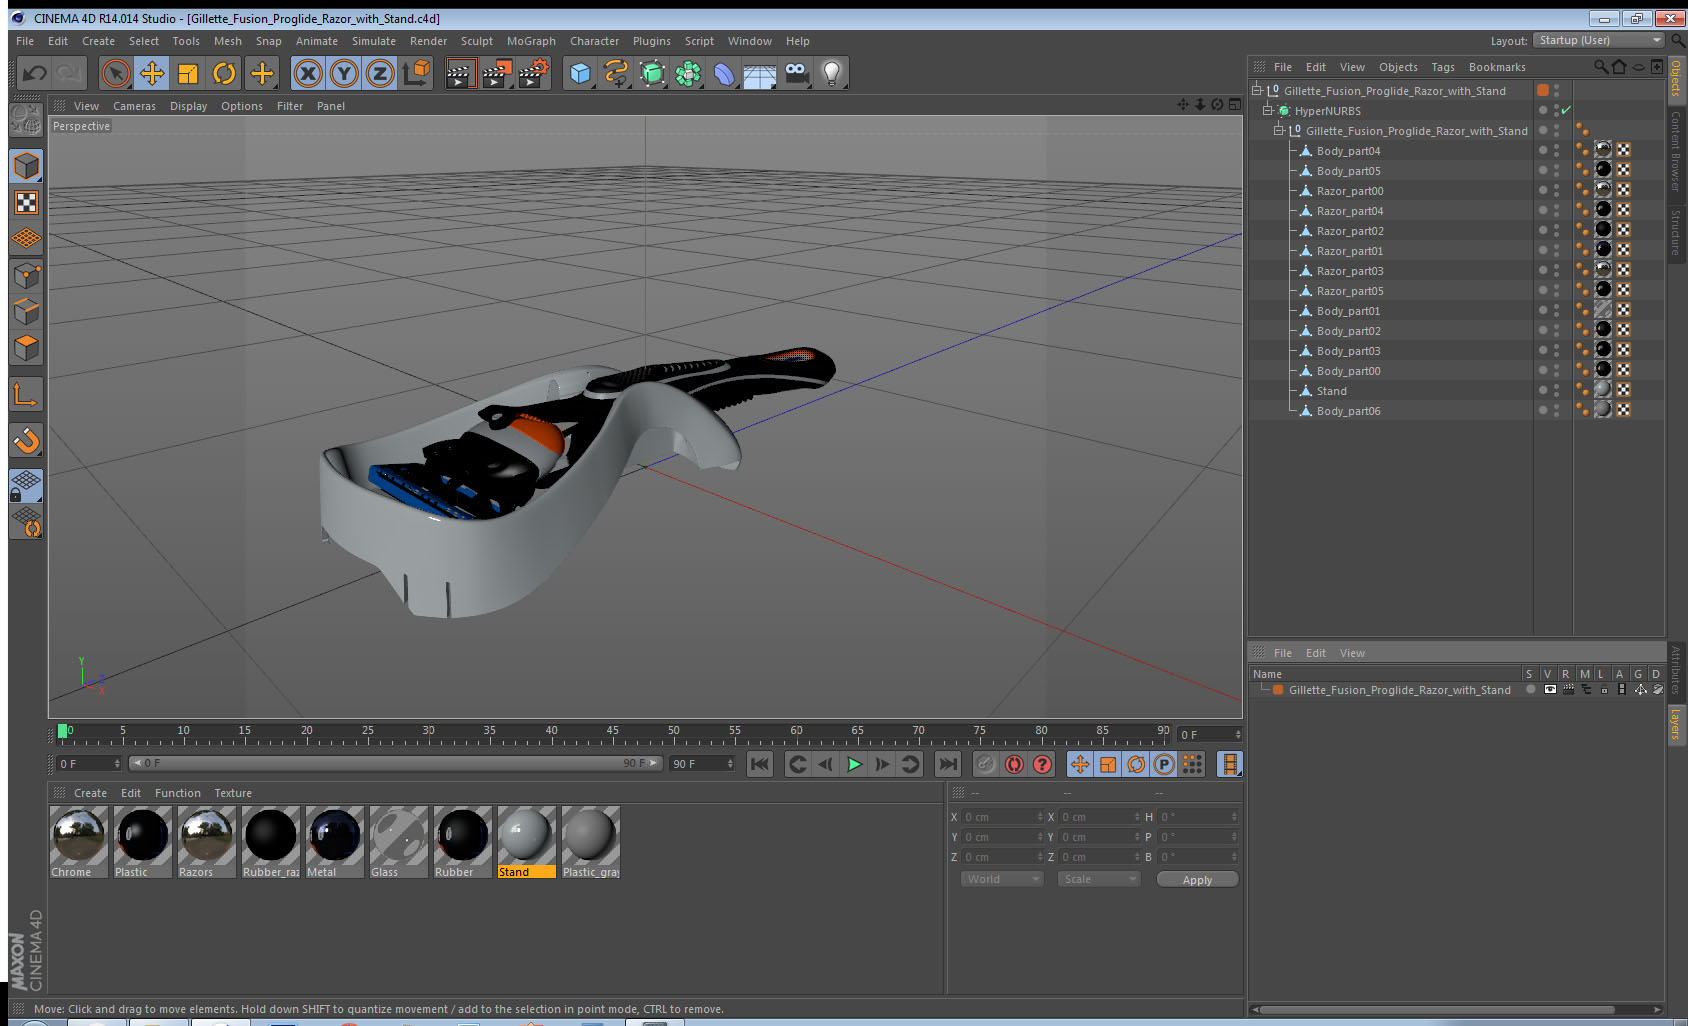Open the Array modeling objects icon

coord(688,73)
